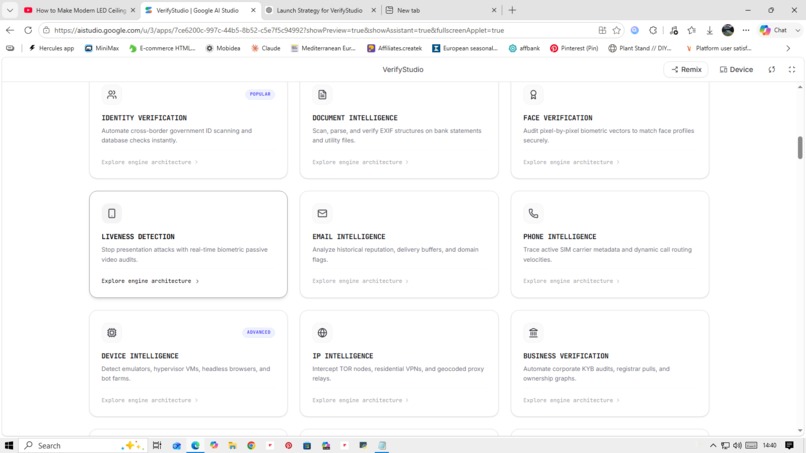
Task: Open Explore engine architecture under Business Verification
Action: coord(571,400)
